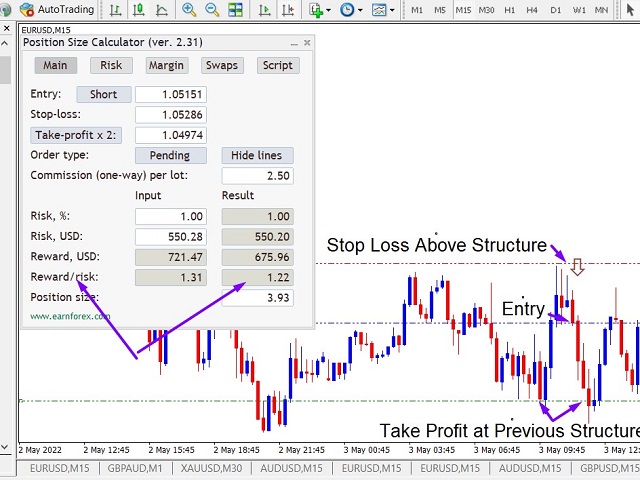The image size is (640, 480).
Task: Close the side panel with X
Action: 6,28
